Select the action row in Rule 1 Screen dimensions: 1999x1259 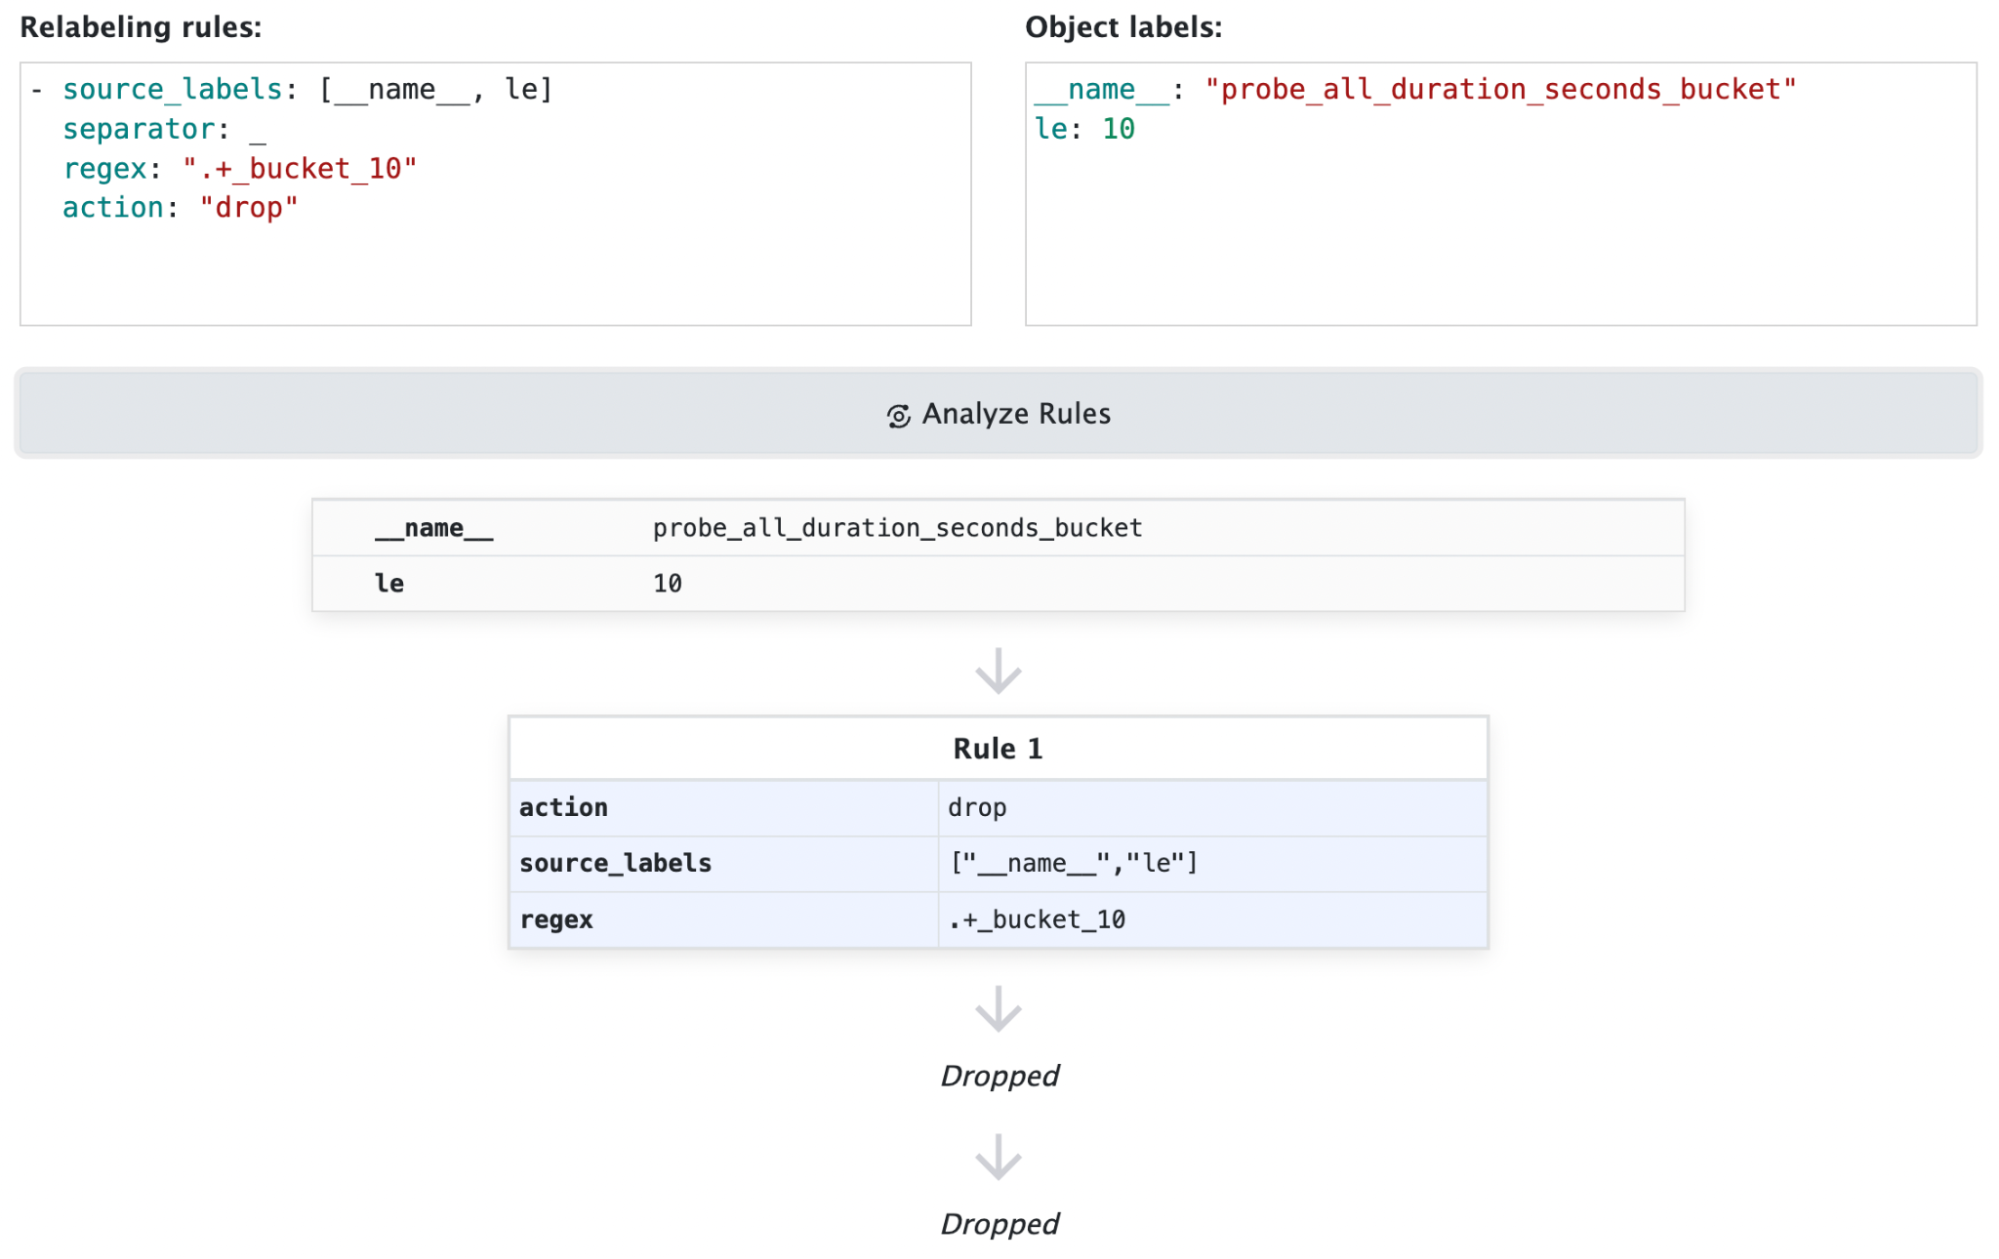998,808
